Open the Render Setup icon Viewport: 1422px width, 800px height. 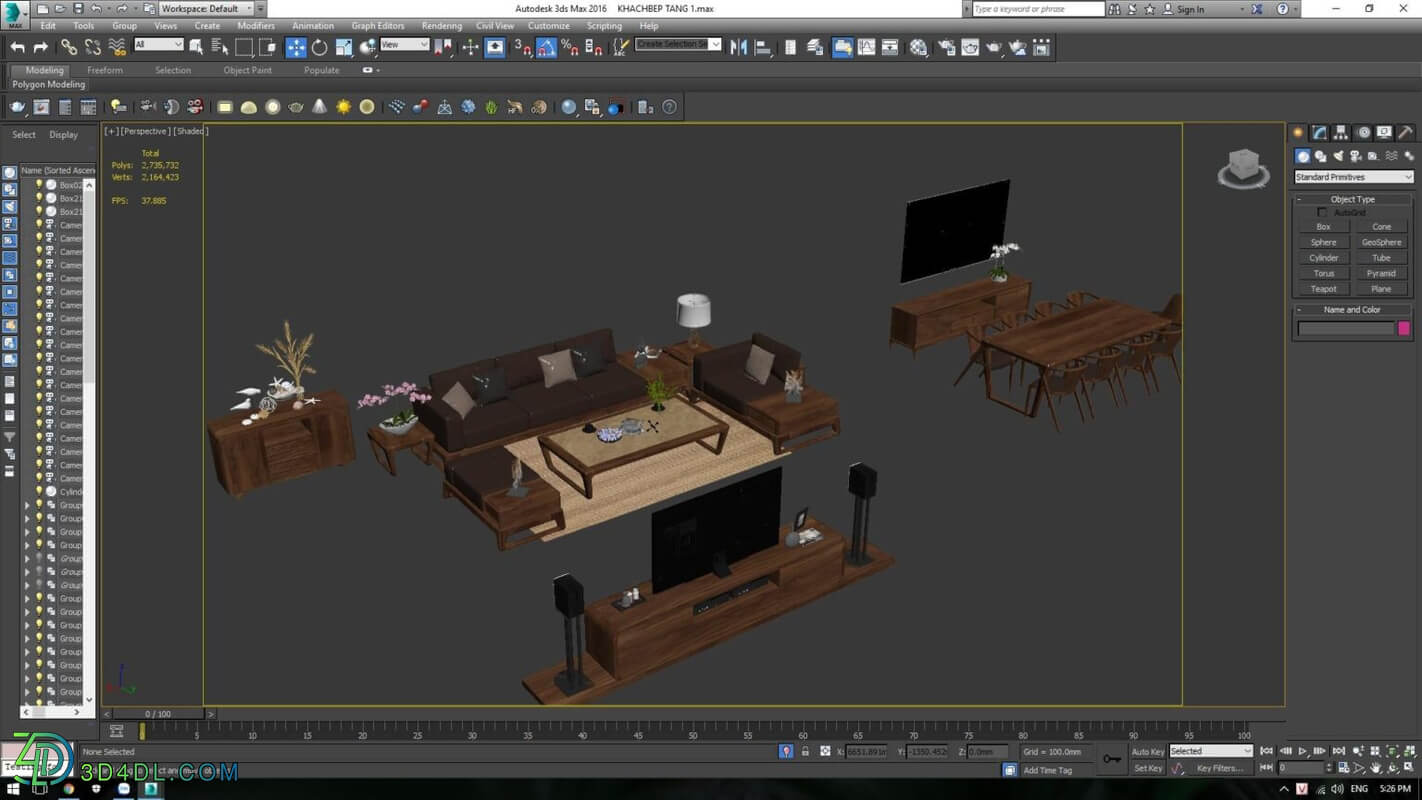click(946, 47)
